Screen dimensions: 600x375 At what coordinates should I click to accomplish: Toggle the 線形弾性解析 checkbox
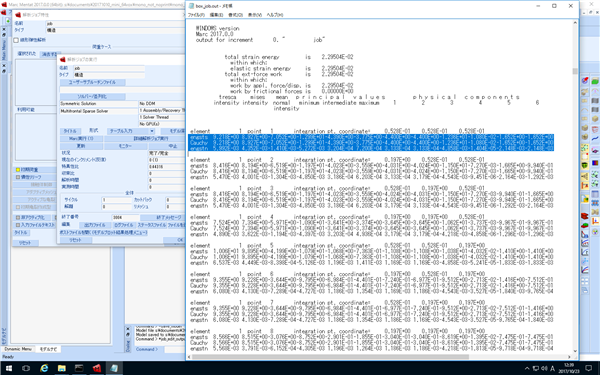click(16, 40)
